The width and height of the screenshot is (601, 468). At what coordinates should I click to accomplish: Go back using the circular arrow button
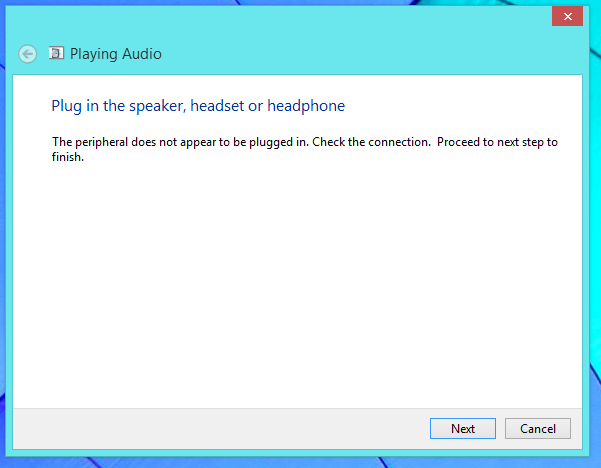point(28,54)
